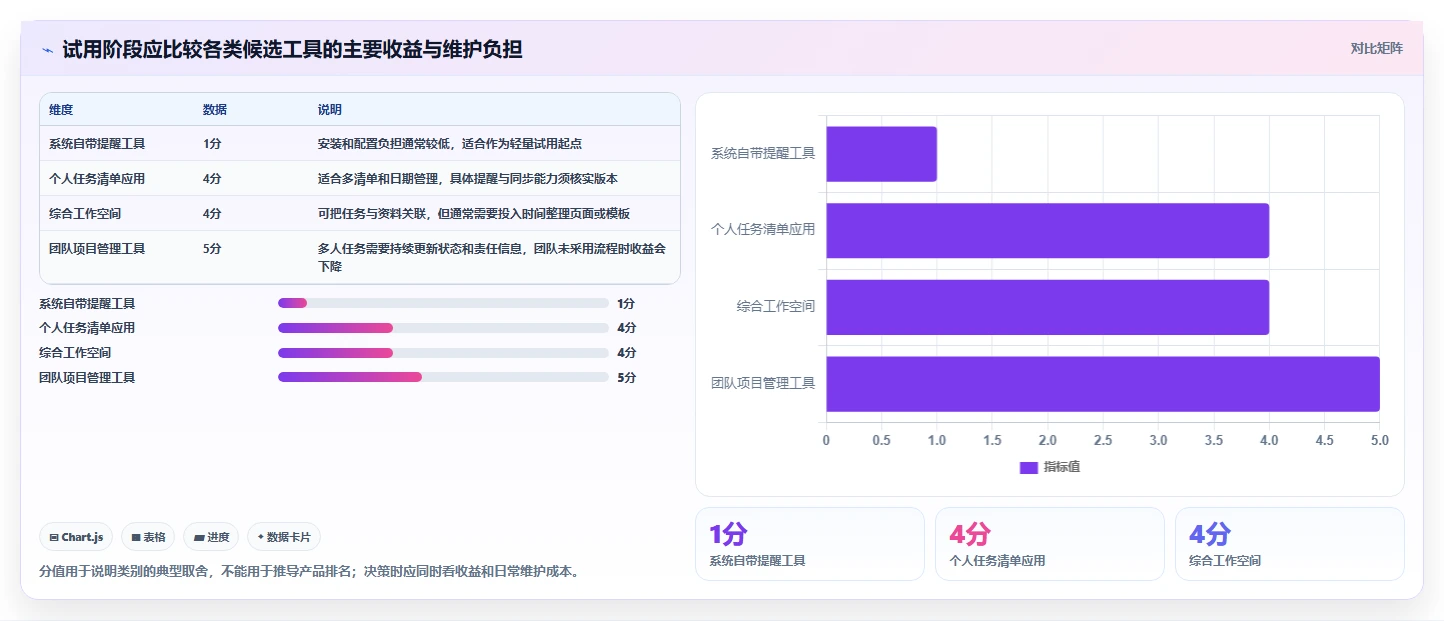Select the 进度 tag chip
1444x621 pixels.
click(x=211, y=537)
